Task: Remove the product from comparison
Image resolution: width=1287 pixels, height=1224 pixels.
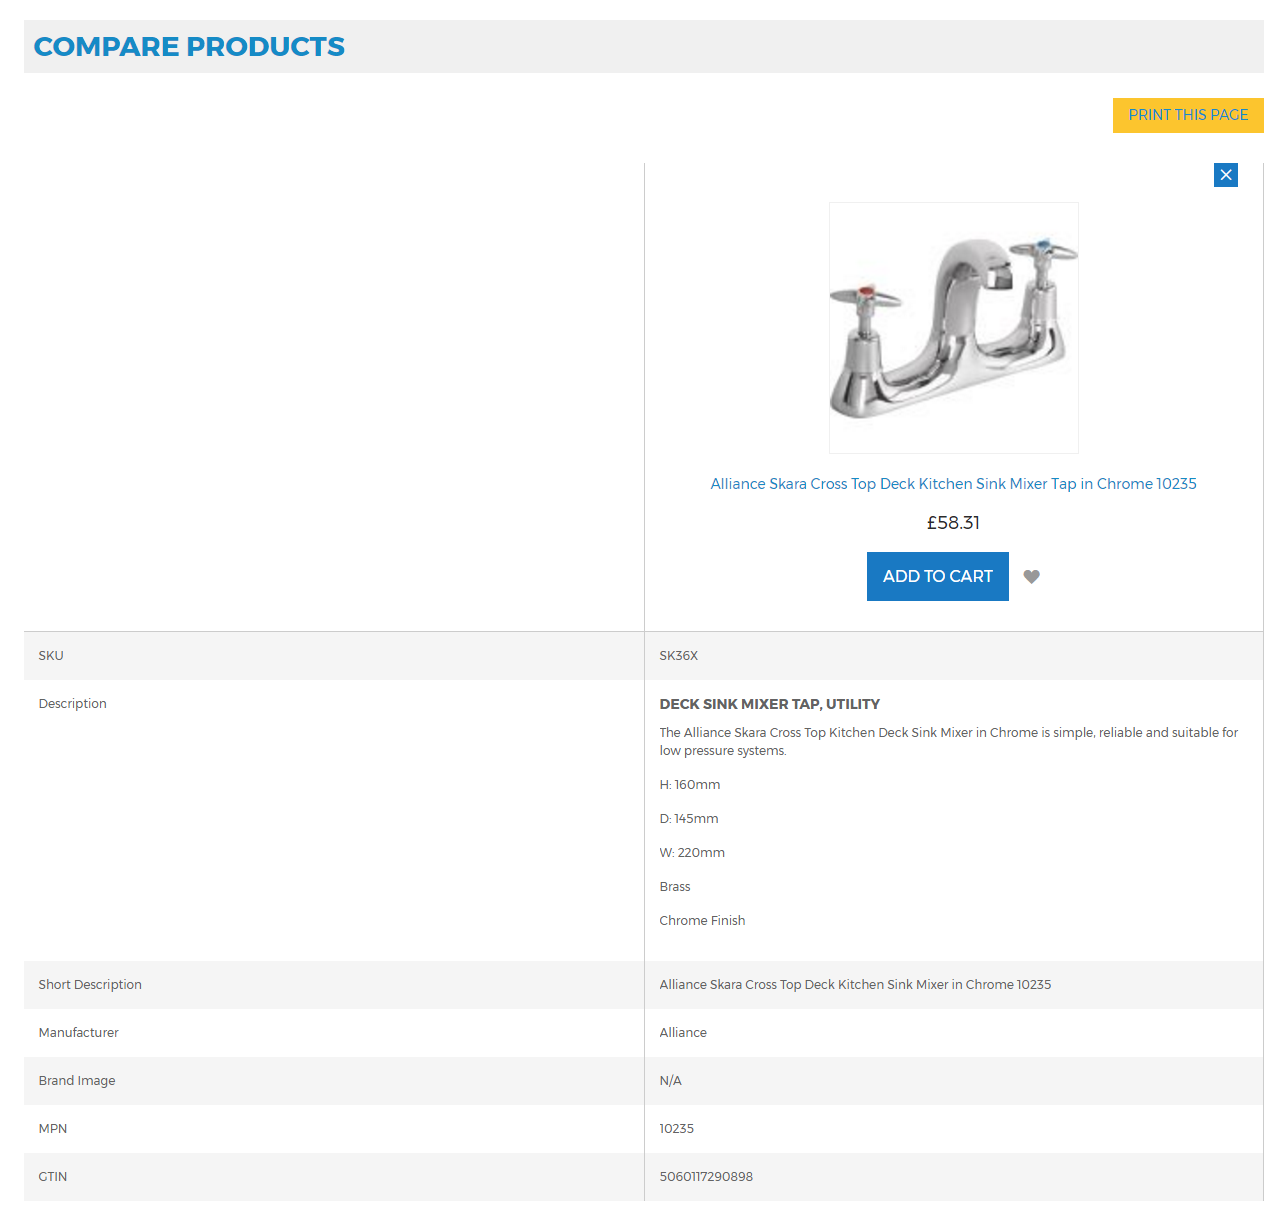Action: (x=1225, y=175)
